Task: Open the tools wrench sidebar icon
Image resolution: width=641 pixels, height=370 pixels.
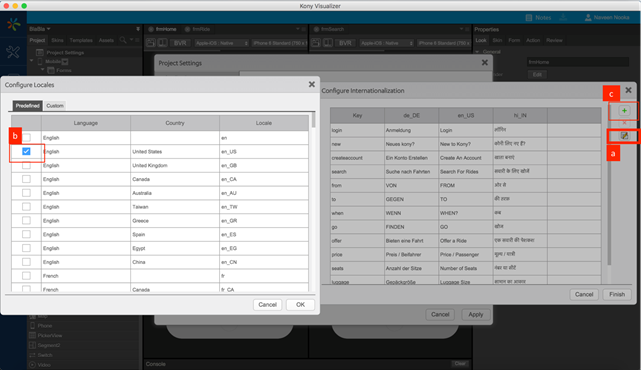Action: pyautogui.click(x=13, y=52)
